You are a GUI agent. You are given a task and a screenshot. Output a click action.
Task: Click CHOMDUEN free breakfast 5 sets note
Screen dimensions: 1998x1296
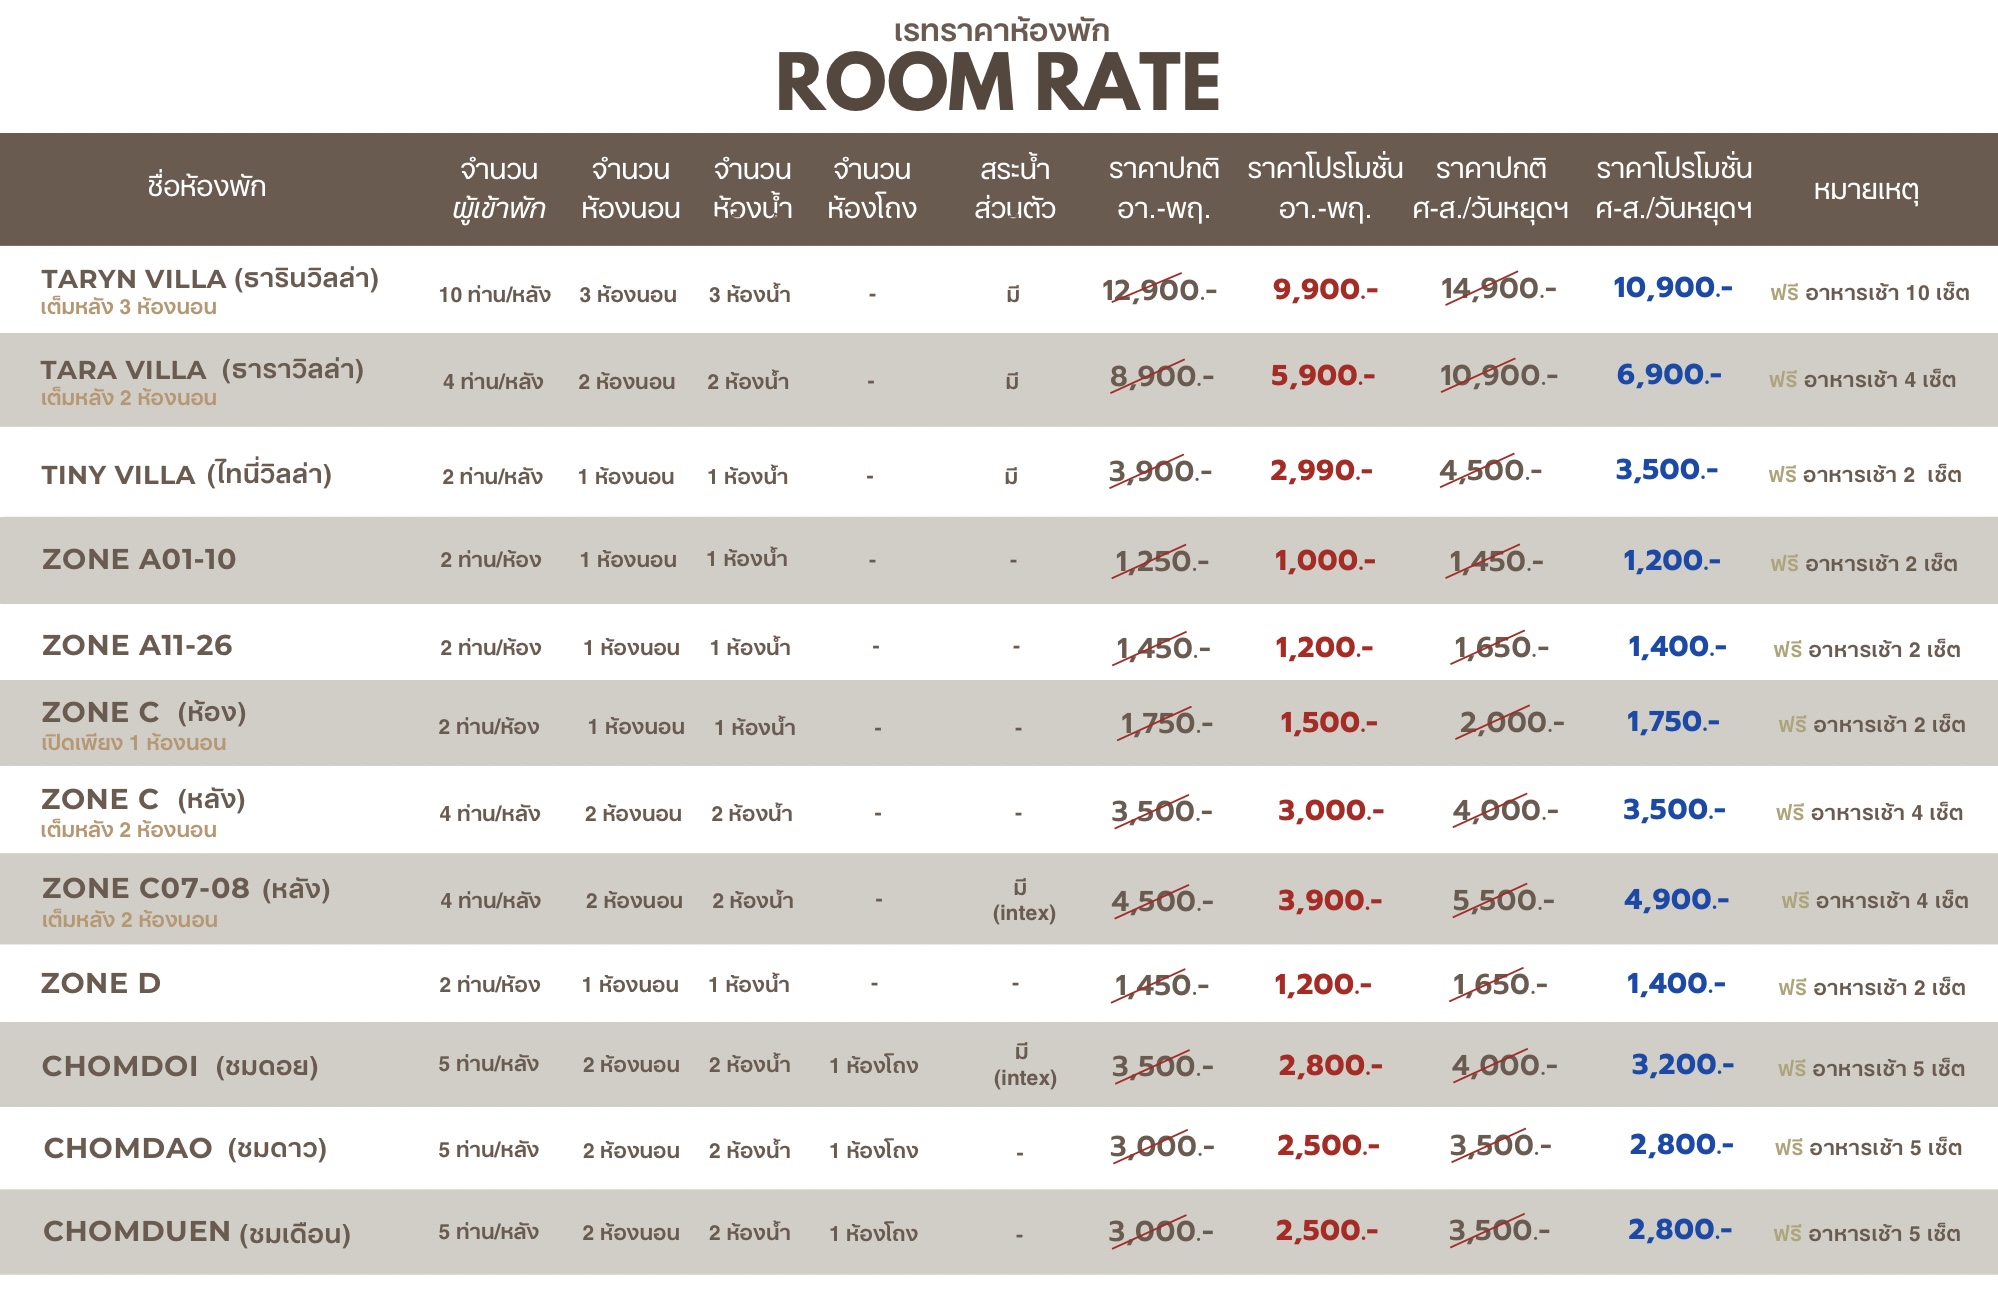pos(1867,1234)
